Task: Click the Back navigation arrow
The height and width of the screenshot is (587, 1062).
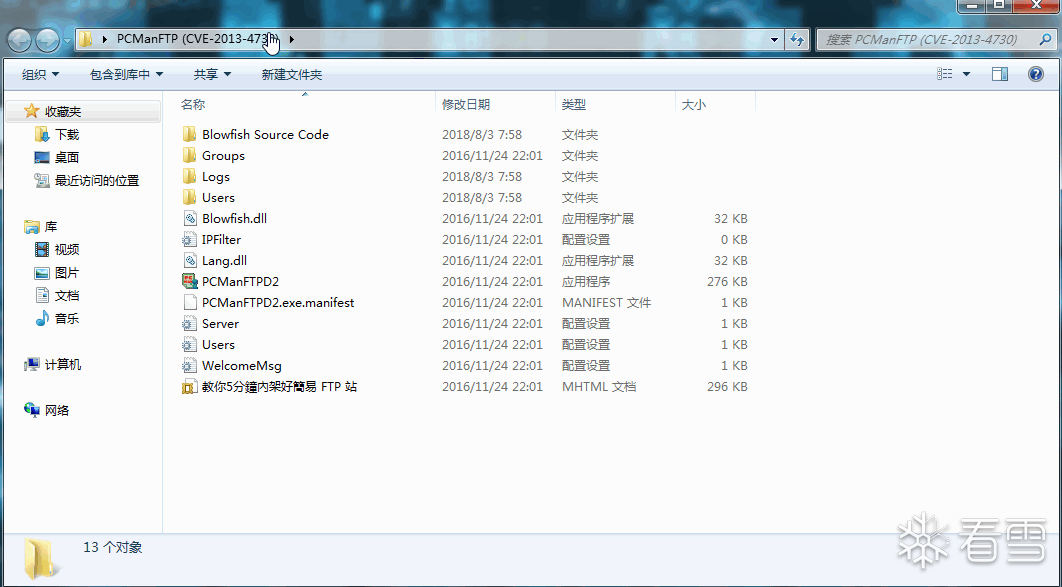Action: pyautogui.click(x=20, y=41)
